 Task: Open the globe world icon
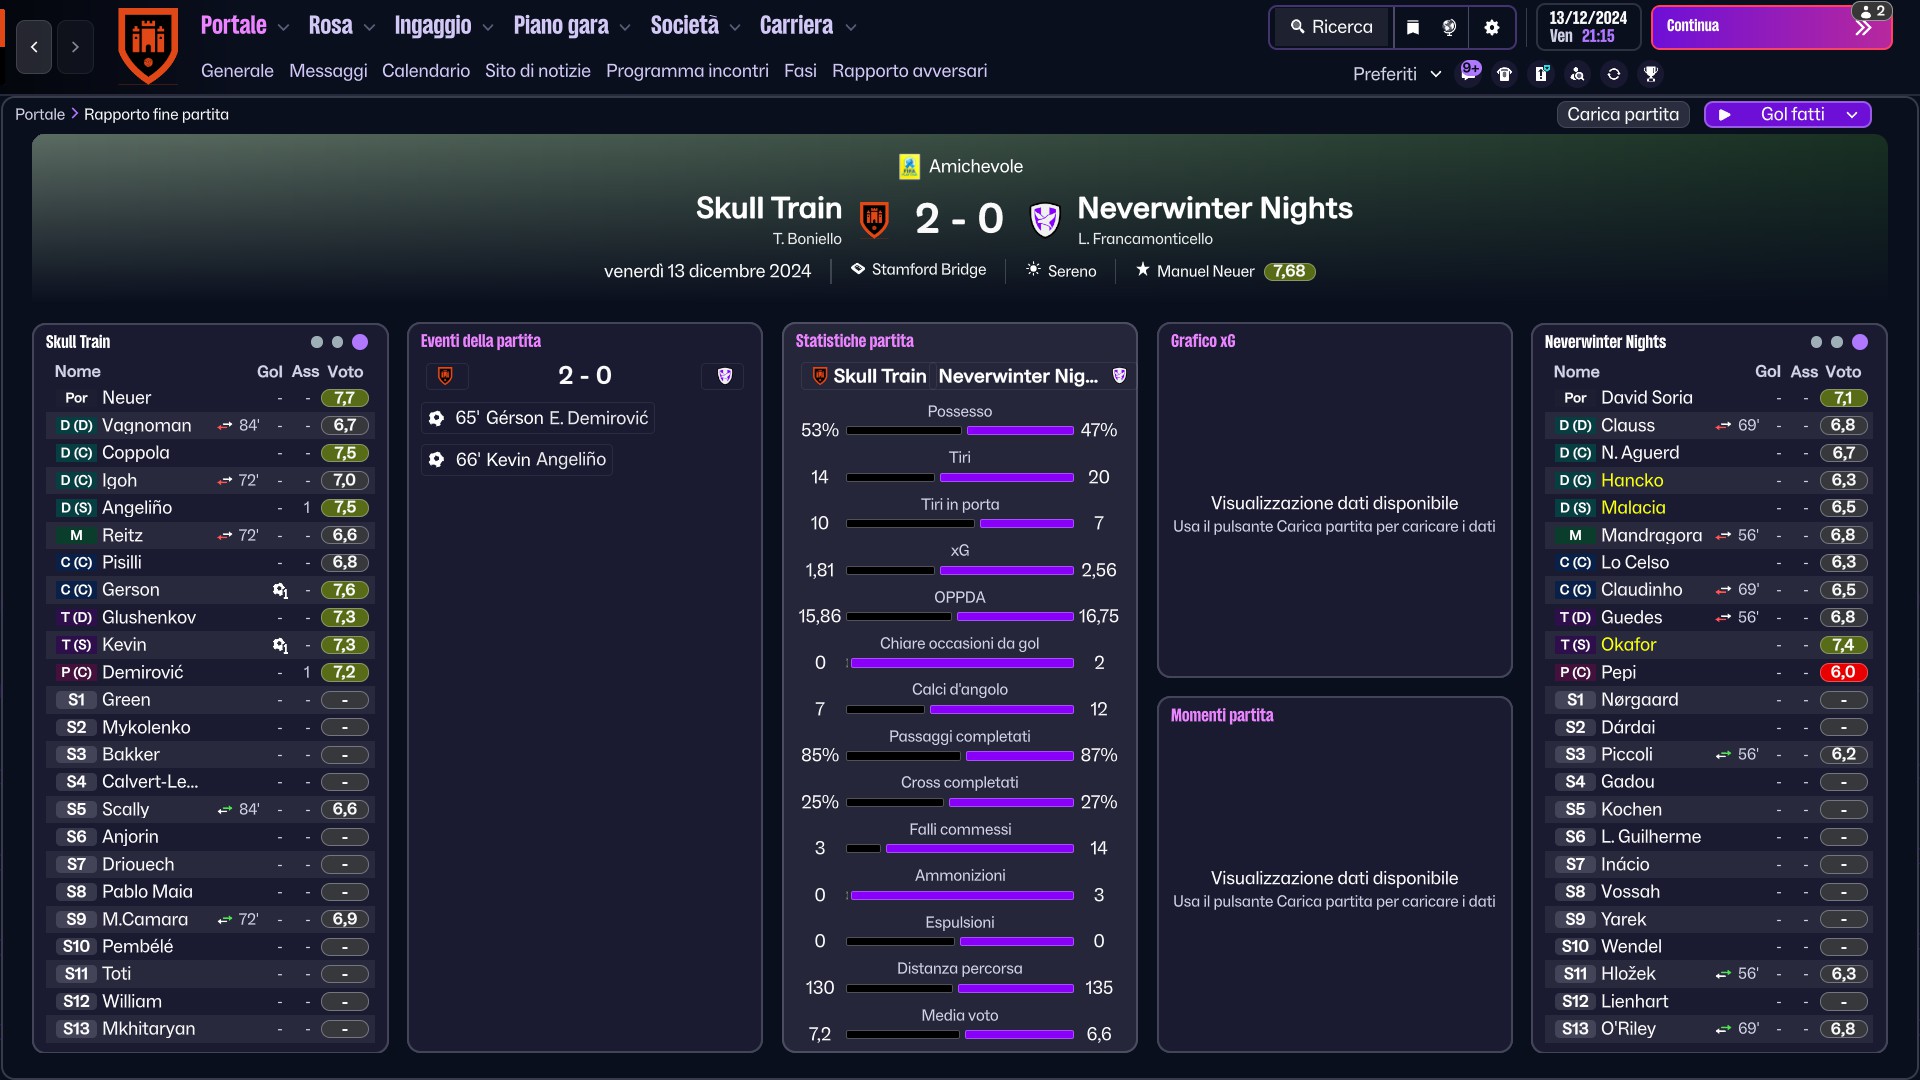point(1449,27)
